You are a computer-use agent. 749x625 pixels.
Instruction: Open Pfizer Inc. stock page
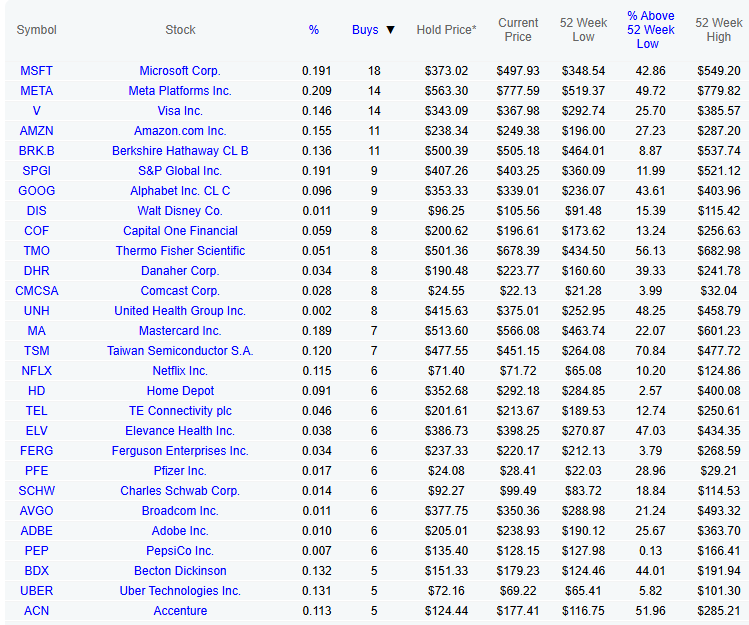tap(180, 472)
